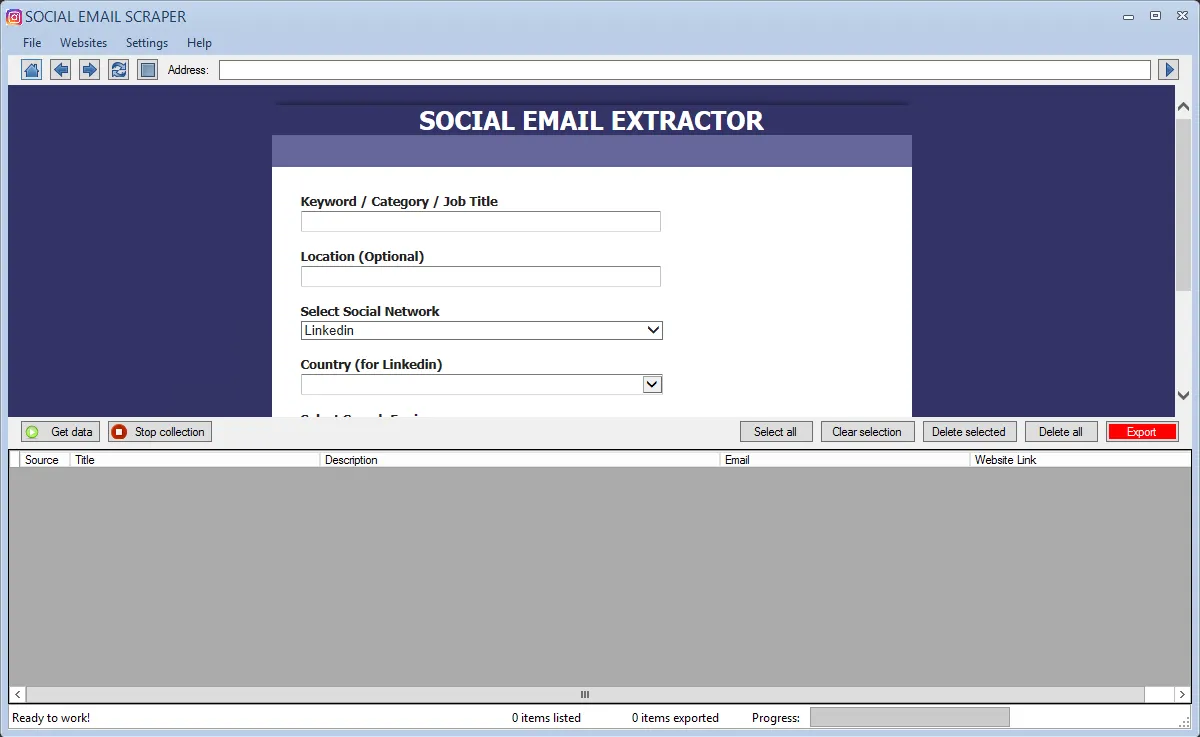Click the Select all button
The width and height of the screenshot is (1200, 737).
point(775,432)
